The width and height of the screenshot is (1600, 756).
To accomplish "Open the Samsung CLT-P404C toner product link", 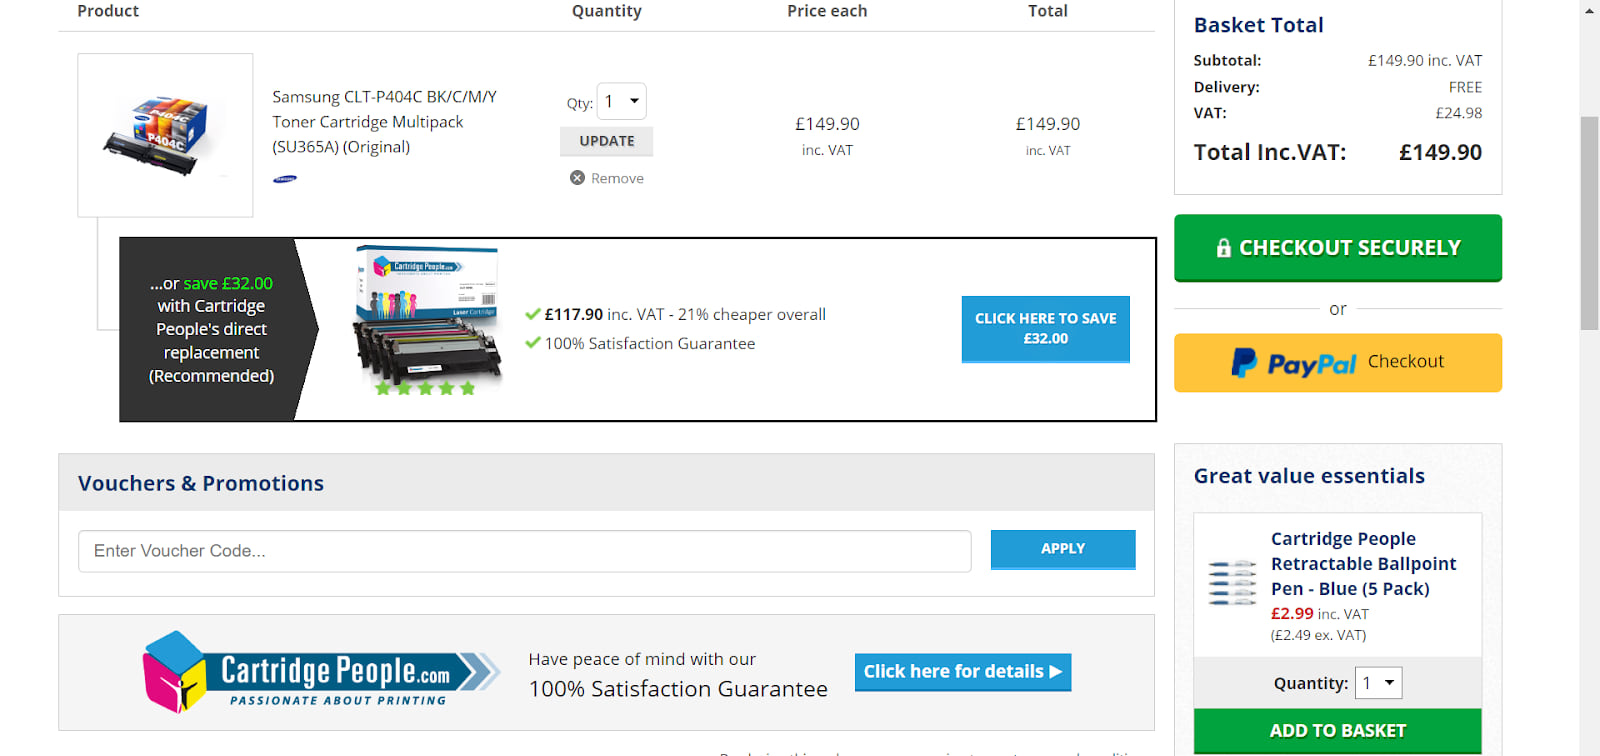I will point(384,122).
